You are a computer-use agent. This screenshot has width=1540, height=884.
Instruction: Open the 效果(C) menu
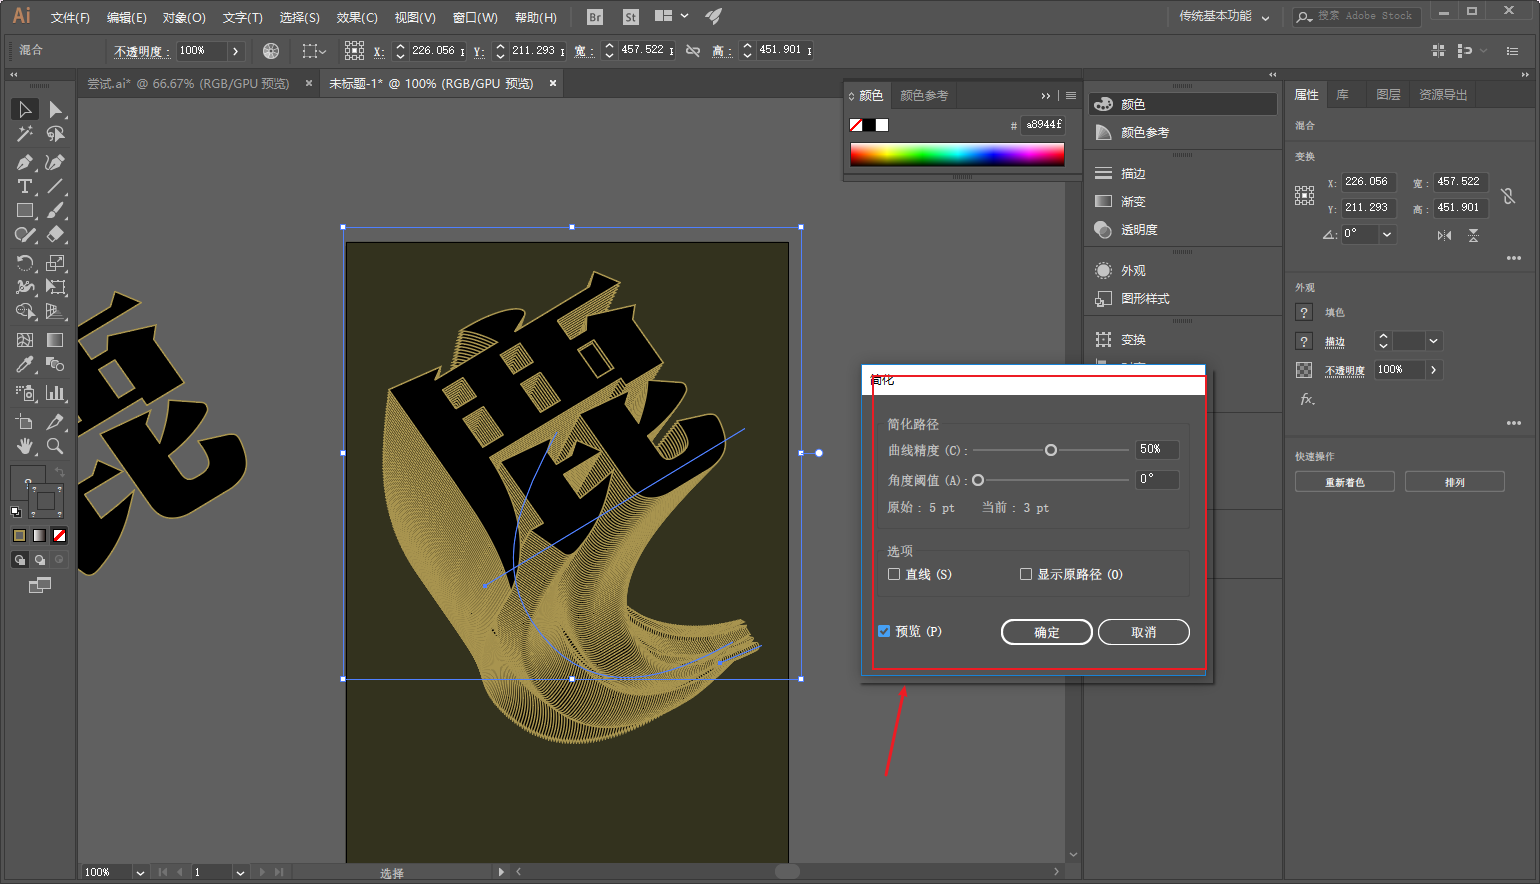[357, 17]
